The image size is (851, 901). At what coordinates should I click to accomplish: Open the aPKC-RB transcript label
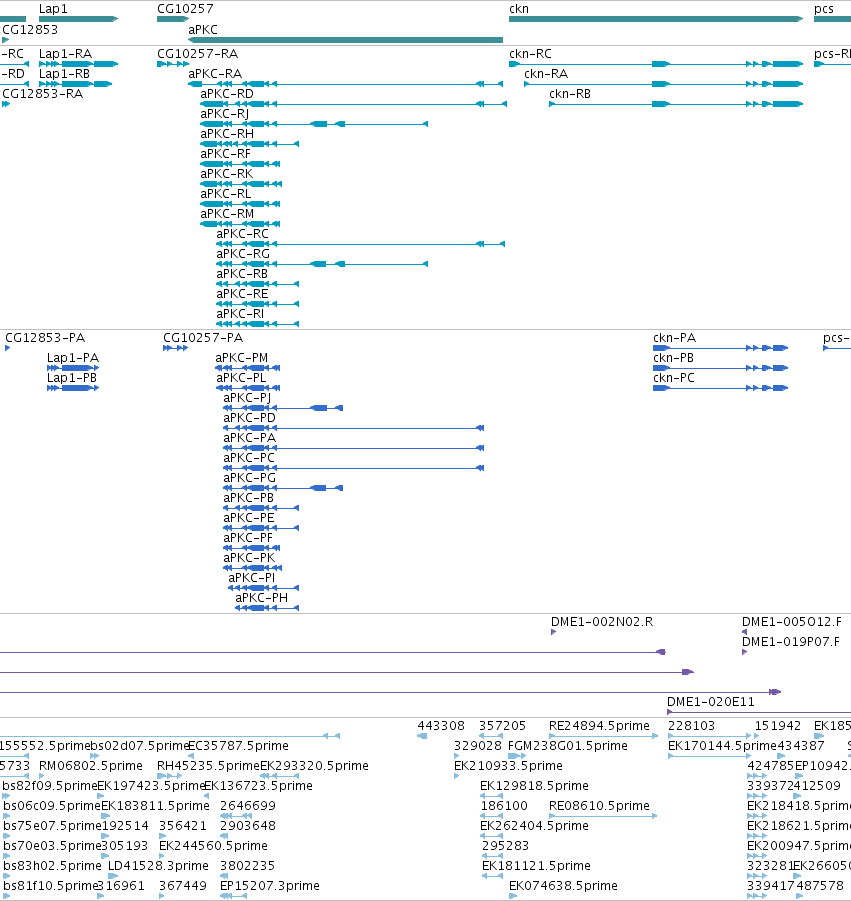click(x=242, y=274)
